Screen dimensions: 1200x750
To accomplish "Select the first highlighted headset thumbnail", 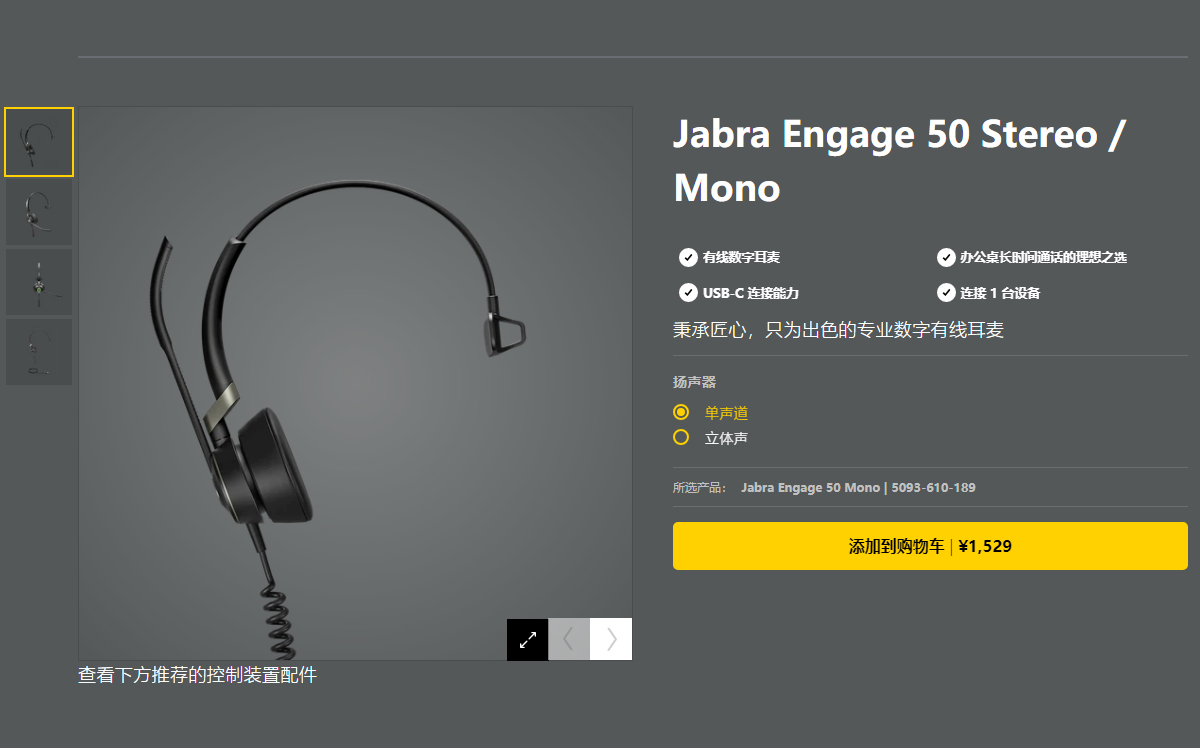I will pos(39,142).
